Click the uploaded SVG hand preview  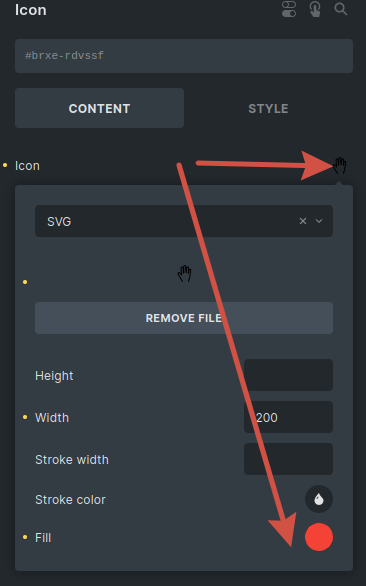pos(184,274)
